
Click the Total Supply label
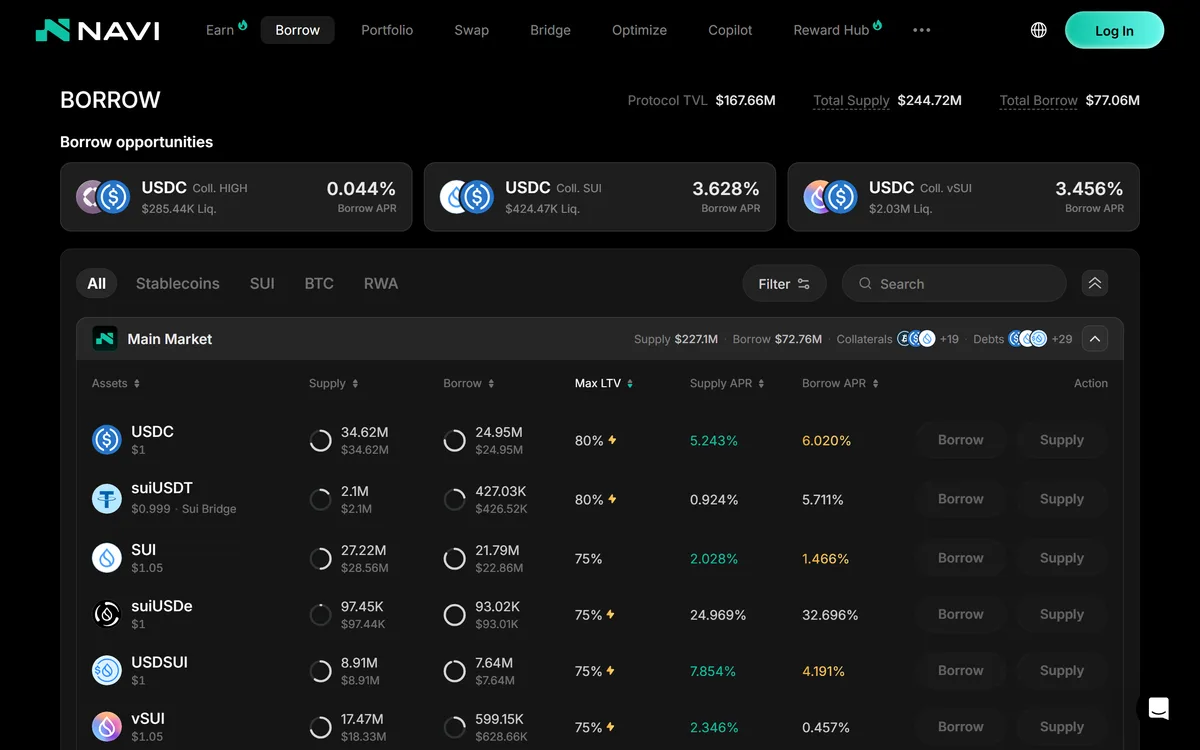click(851, 100)
